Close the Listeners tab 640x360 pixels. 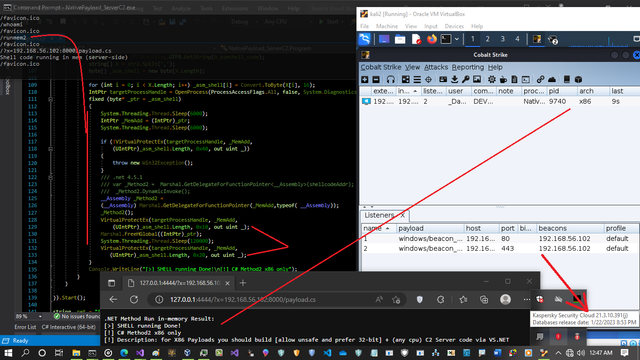(402, 215)
